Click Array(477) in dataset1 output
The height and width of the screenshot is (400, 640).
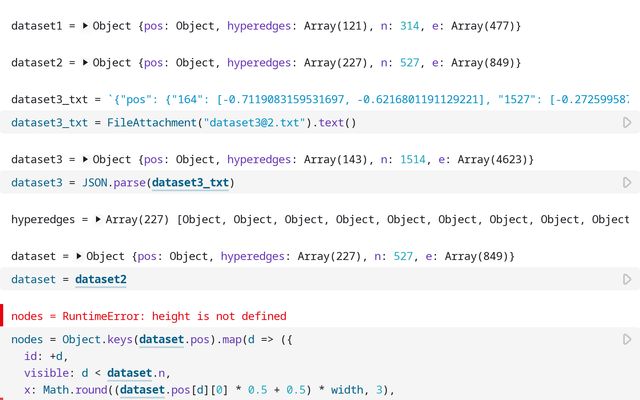coord(484,24)
